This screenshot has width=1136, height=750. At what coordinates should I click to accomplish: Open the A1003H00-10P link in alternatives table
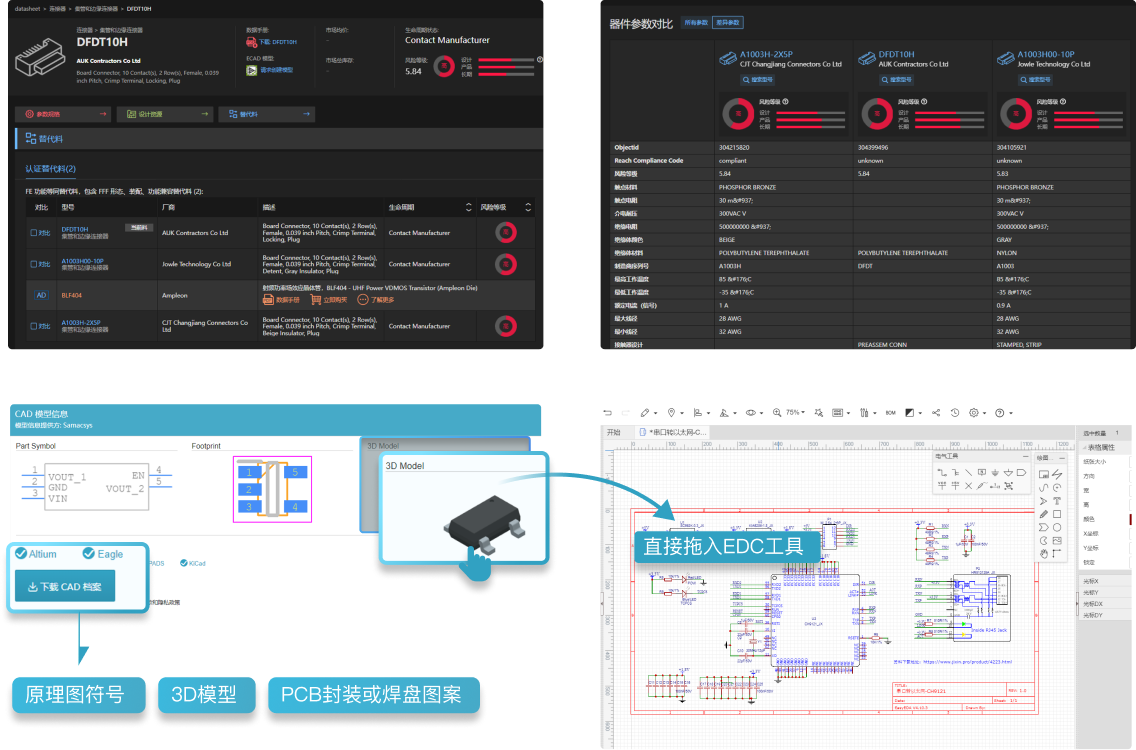(83, 261)
